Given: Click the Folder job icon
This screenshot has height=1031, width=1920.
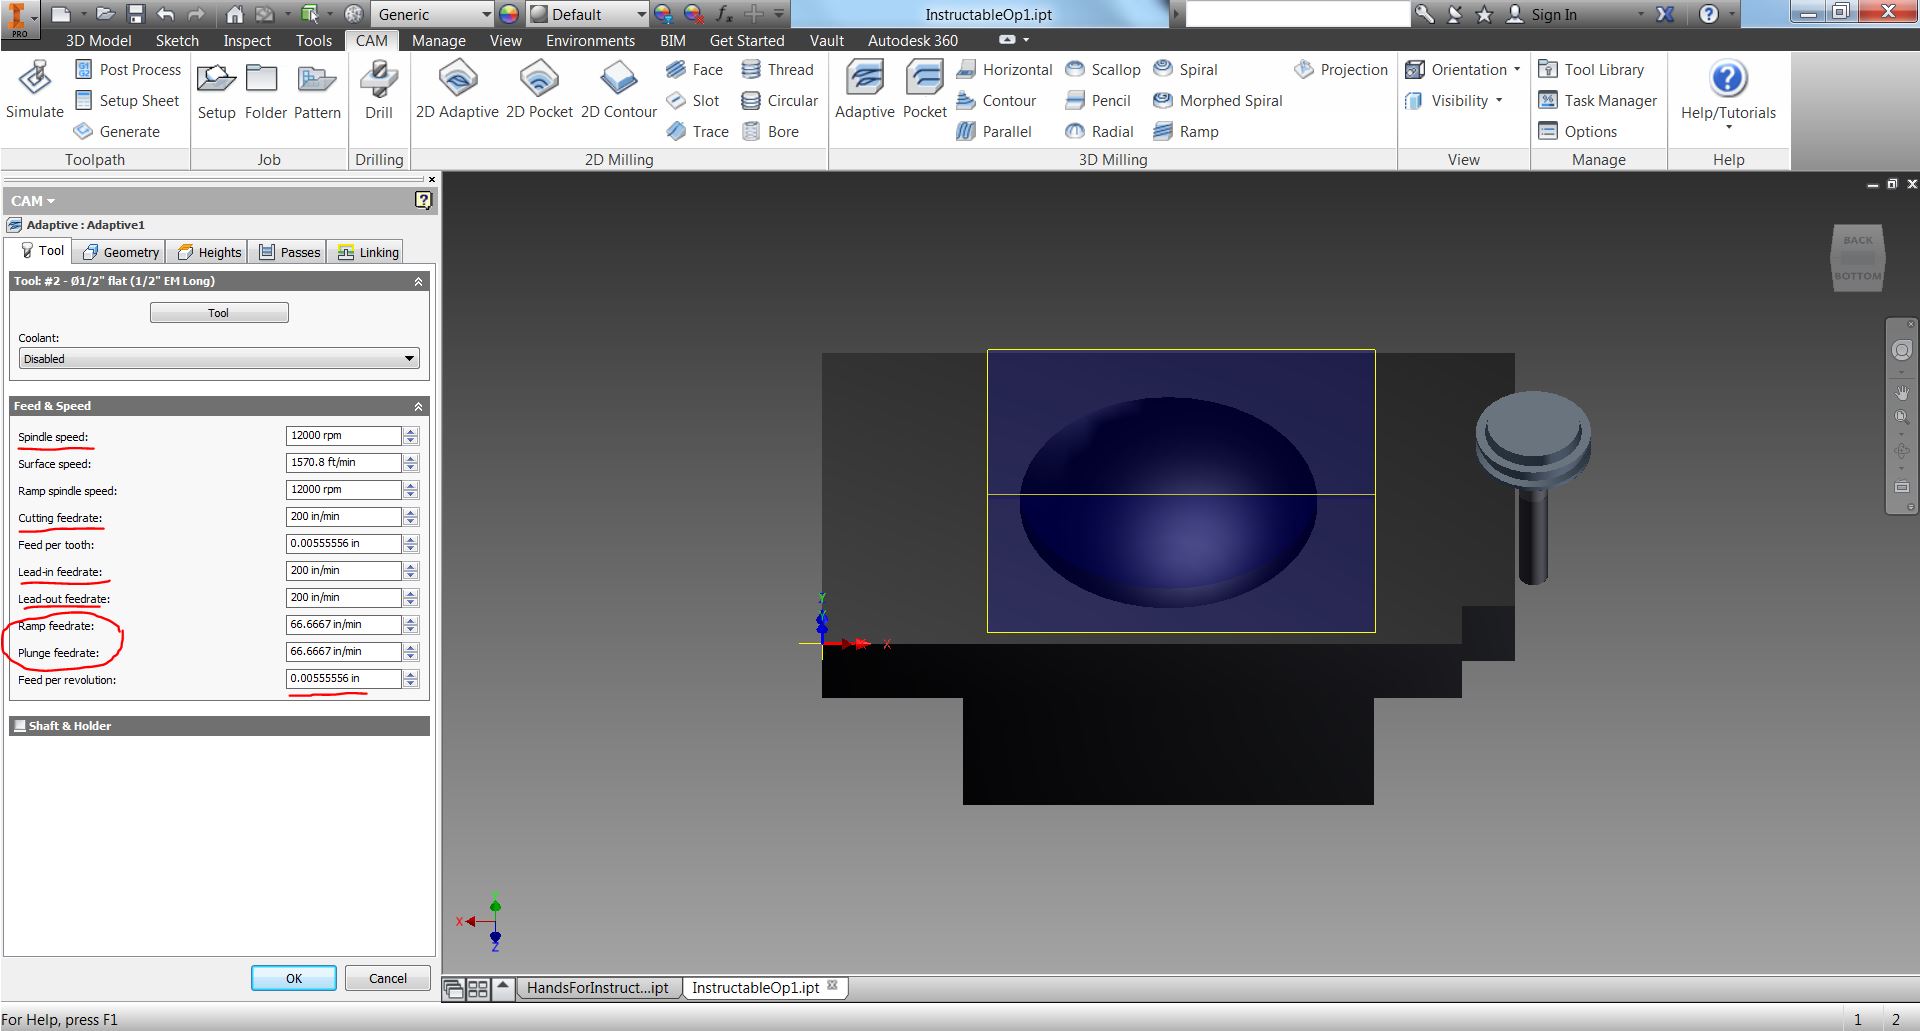Looking at the screenshot, I should [x=265, y=90].
